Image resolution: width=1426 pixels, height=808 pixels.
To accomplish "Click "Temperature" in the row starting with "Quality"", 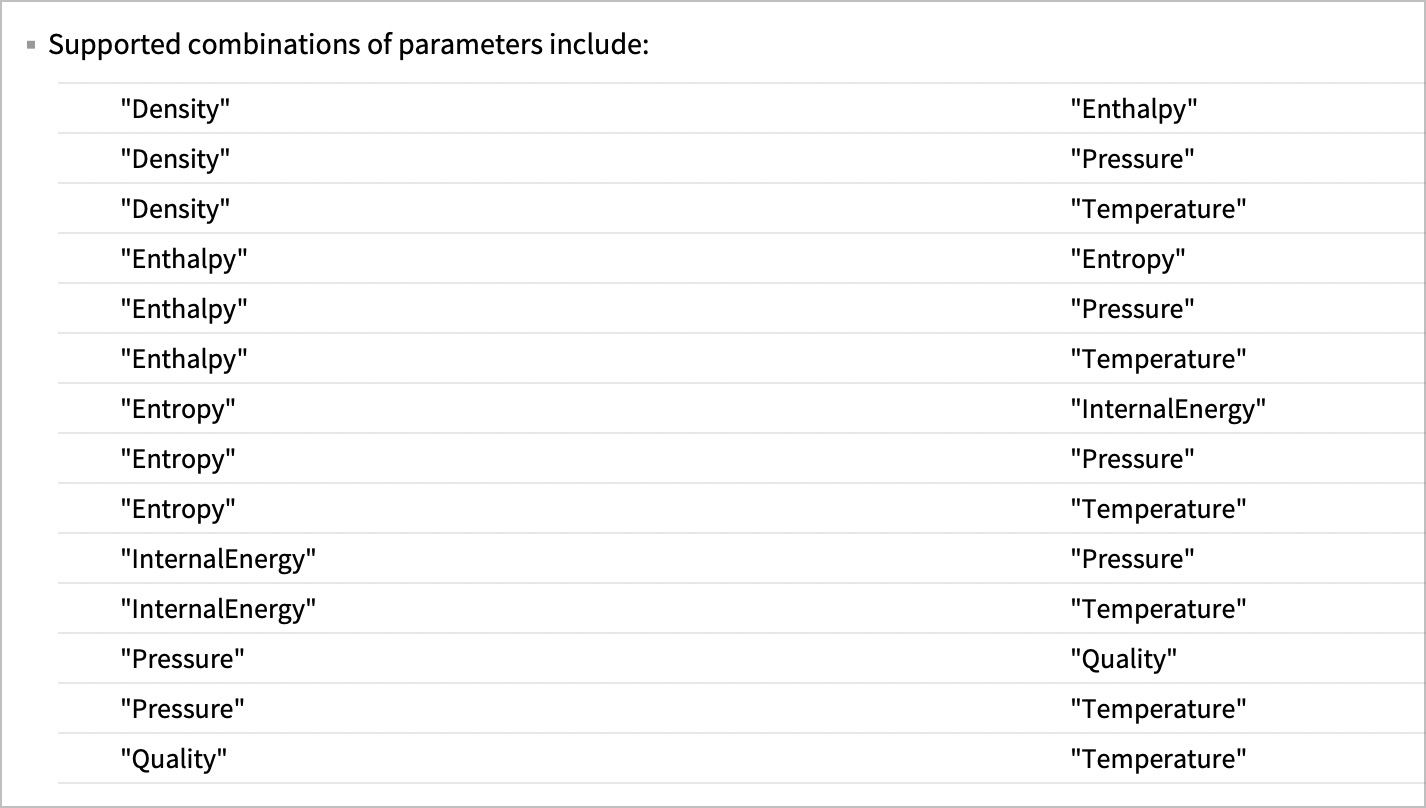I will click(x=1158, y=759).
